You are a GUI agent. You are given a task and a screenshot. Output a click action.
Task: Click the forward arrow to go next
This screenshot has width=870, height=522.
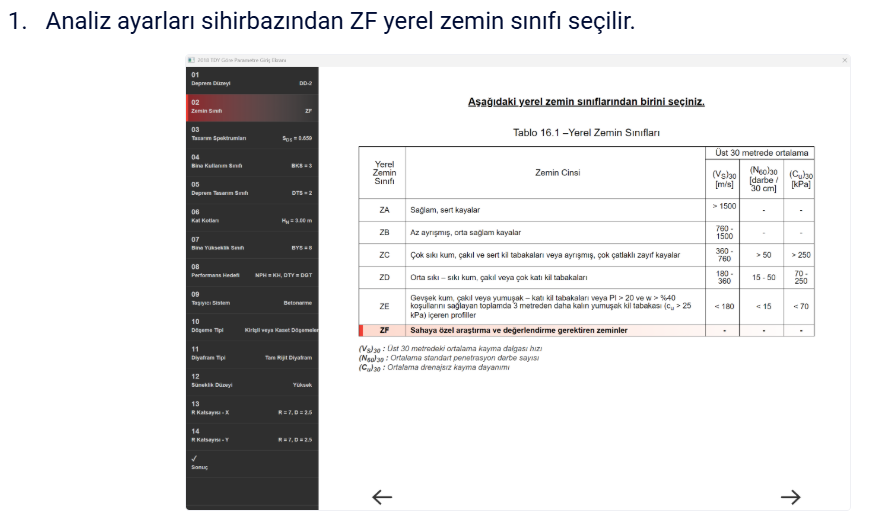790,497
